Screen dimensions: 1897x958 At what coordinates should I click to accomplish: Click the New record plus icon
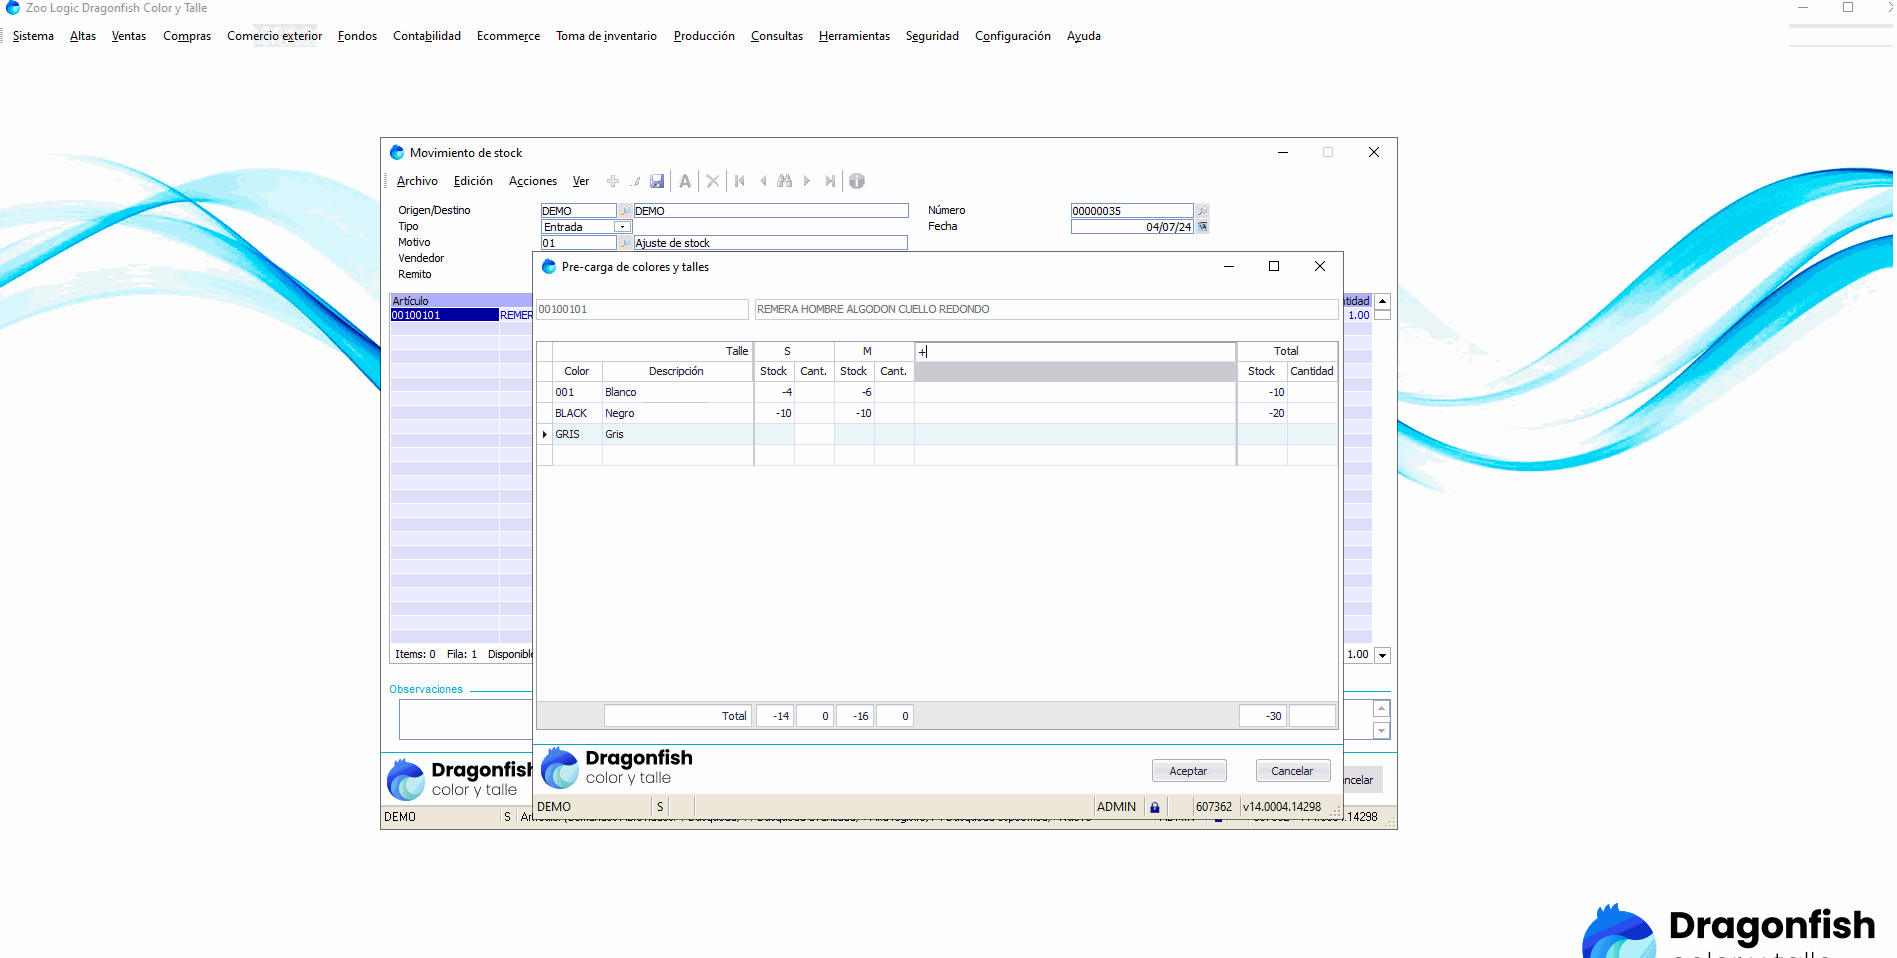613,181
